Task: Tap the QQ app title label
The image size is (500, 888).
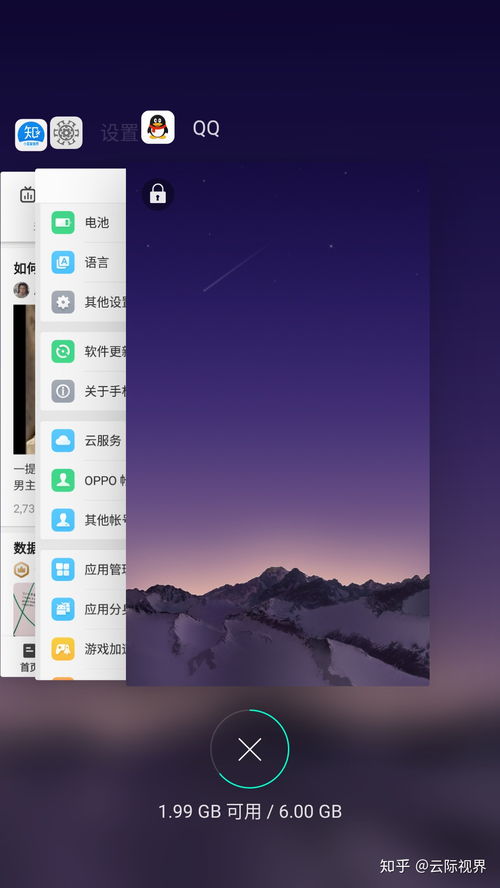Action: 206,128
